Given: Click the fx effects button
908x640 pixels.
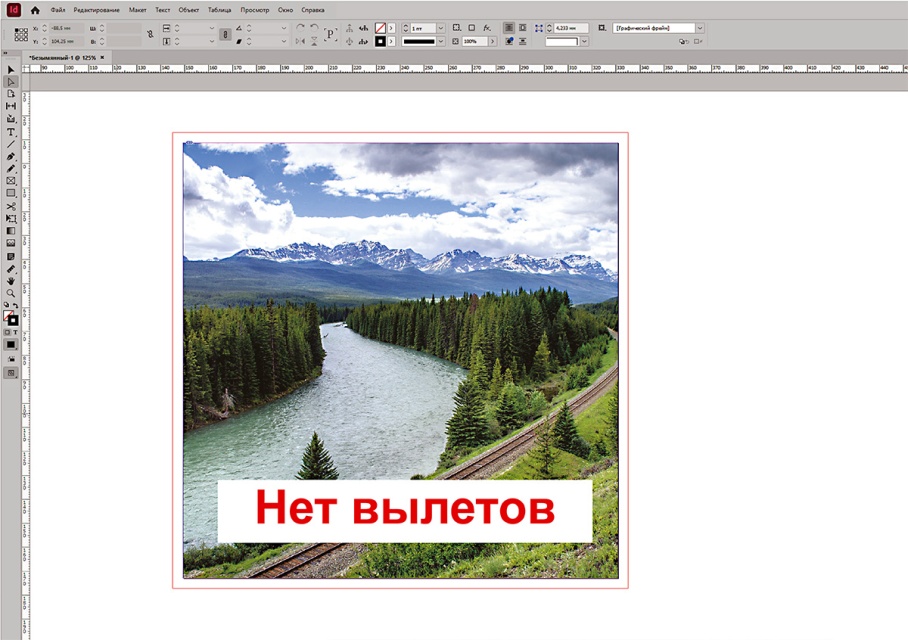Looking at the screenshot, I should 486,28.
